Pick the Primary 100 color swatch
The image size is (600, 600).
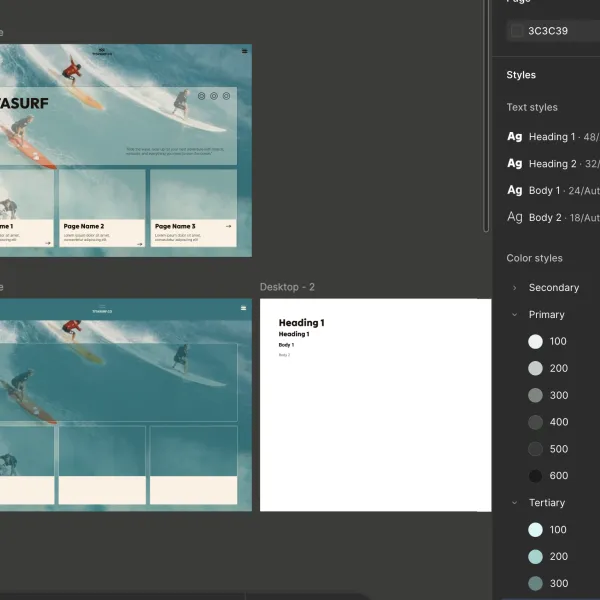click(x=535, y=341)
